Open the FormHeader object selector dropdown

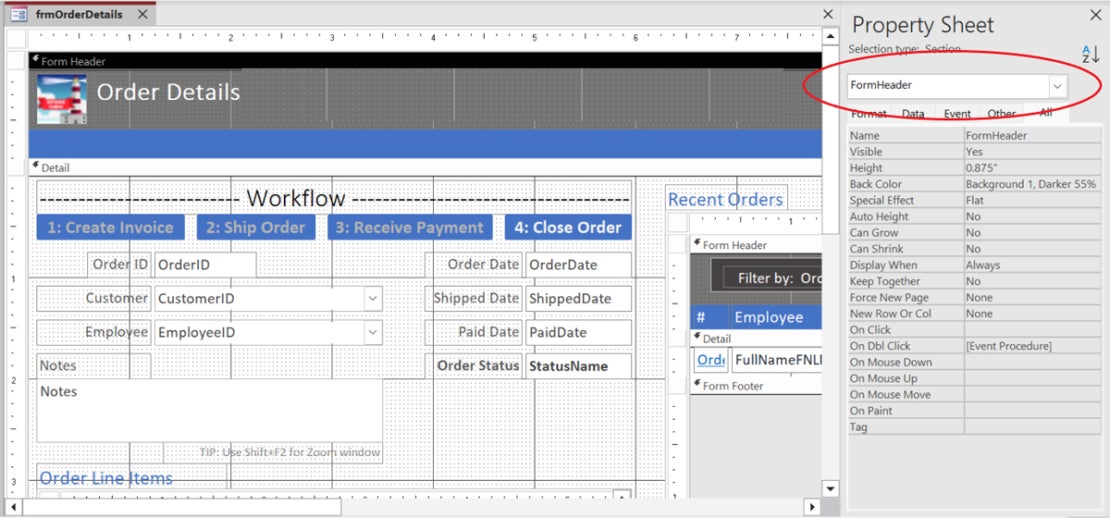1057,86
